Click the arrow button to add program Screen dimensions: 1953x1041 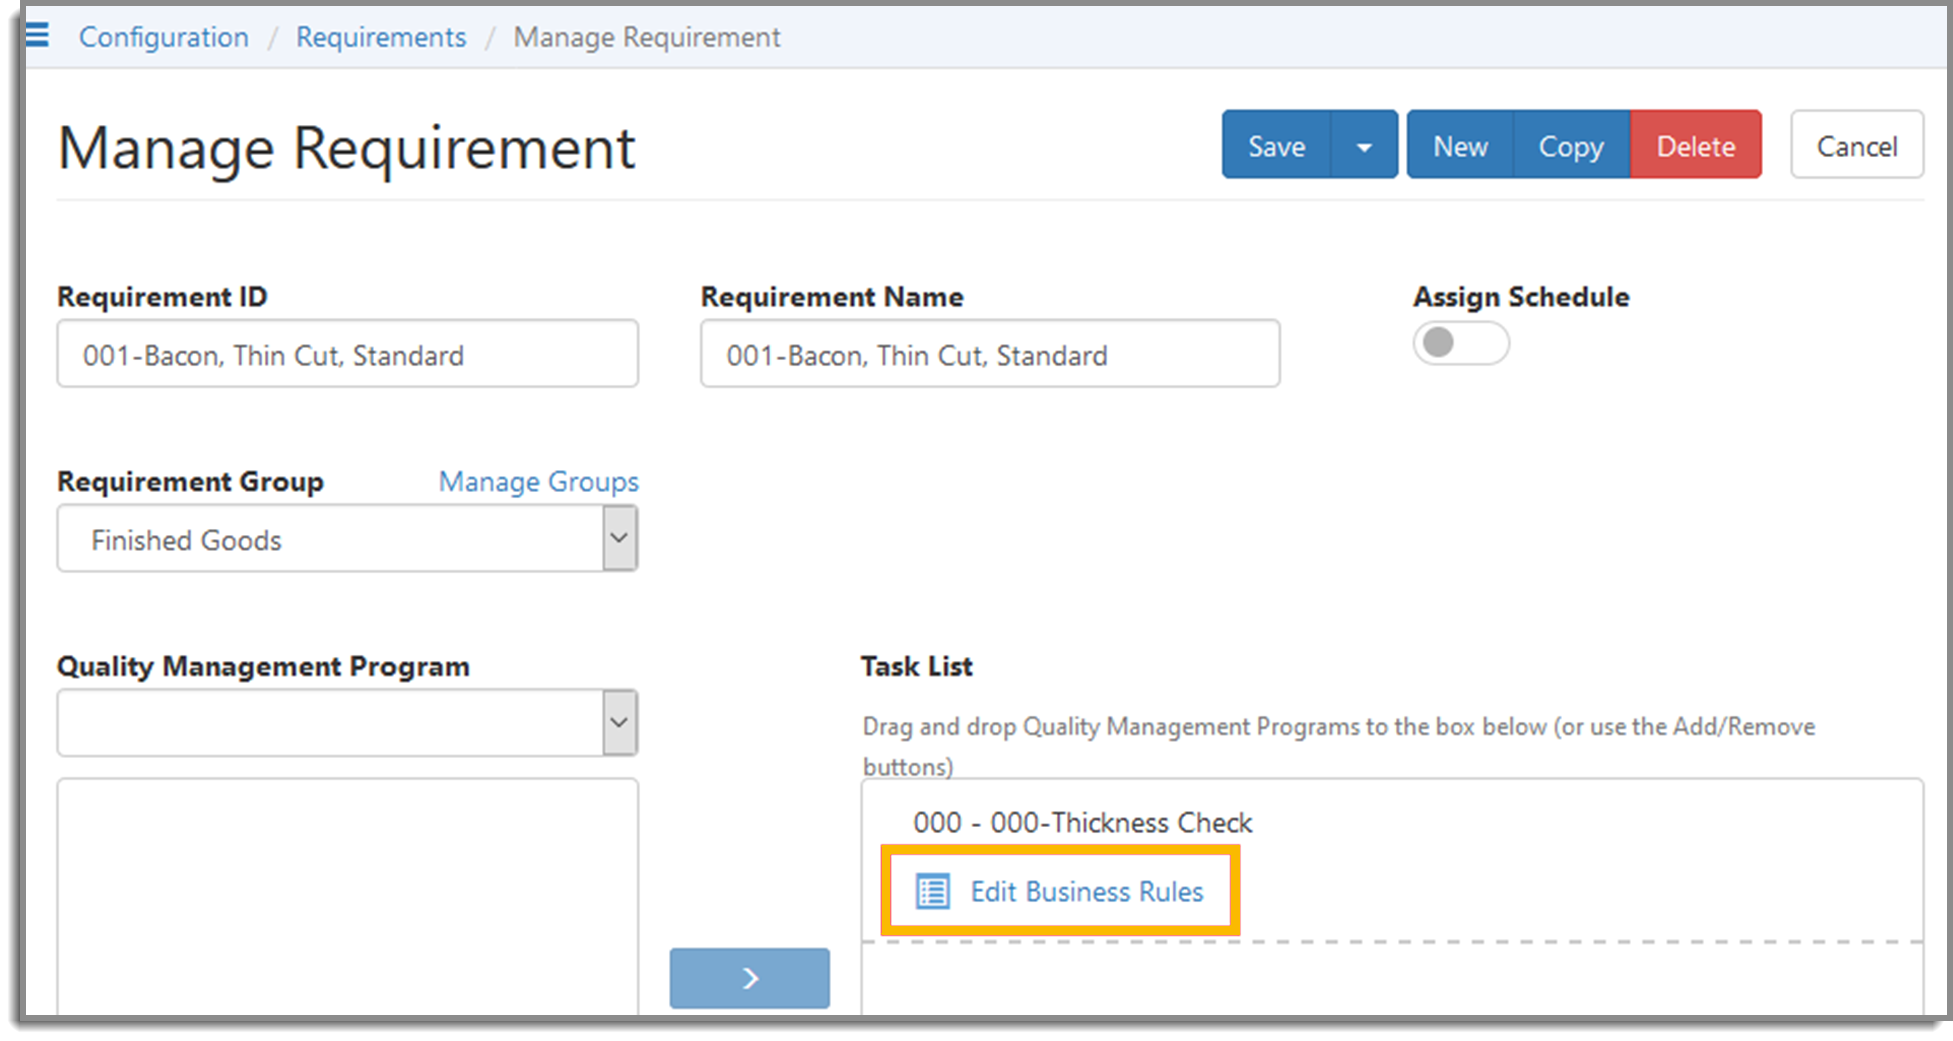[x=750, y=978]
